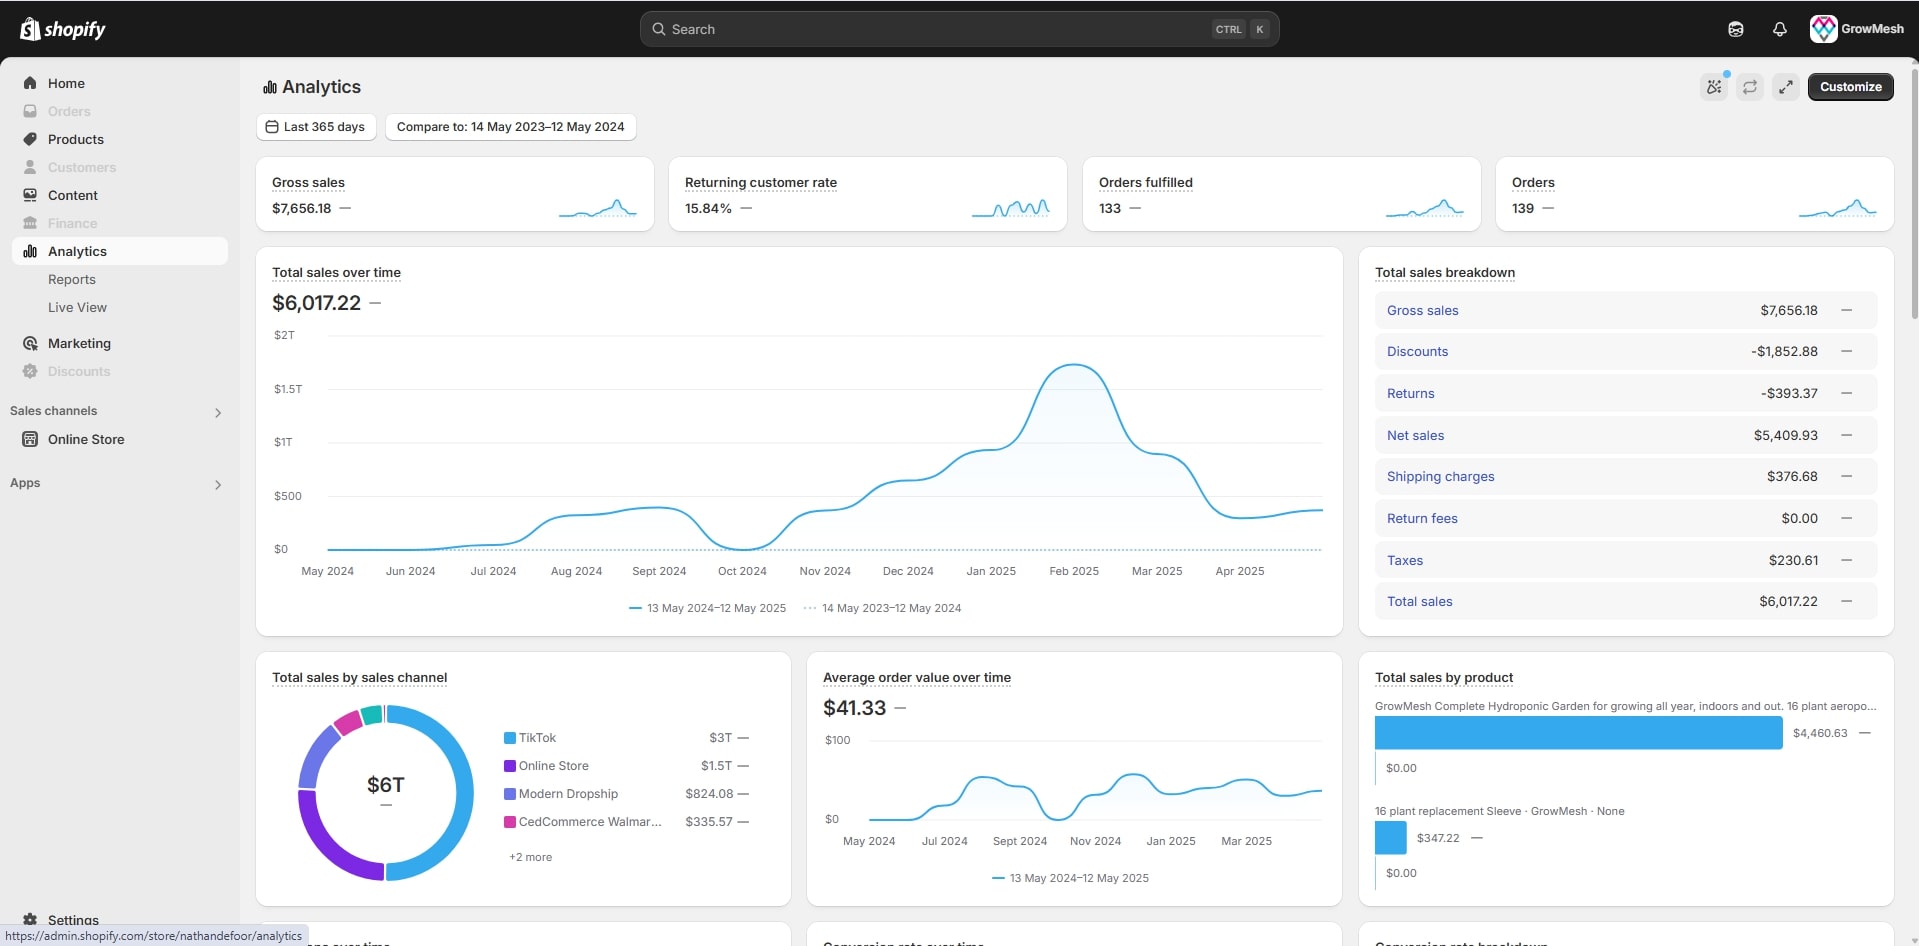1919x946 pixels.
Task: Open Reports in the sidebar
Action: pos(72,280)
